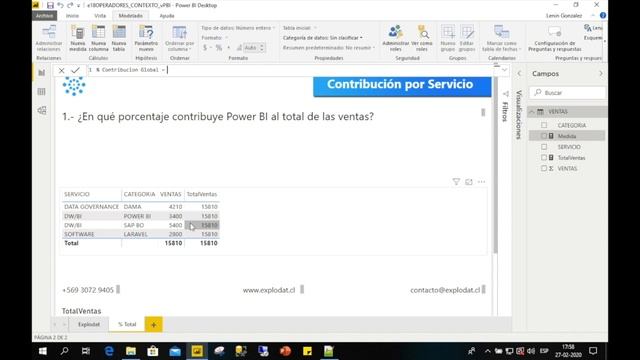This screenshot has width=640, height=360.
Task: Open the Parámetro nuevo what-if tool
Action: 146,38
